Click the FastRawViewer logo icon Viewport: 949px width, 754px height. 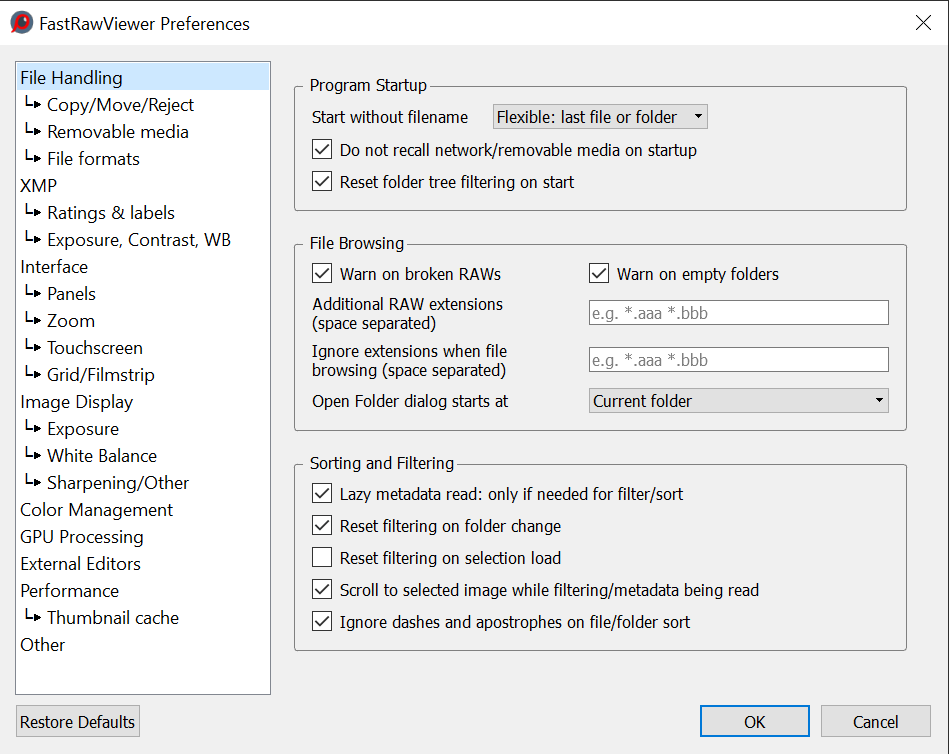point(22,23)
